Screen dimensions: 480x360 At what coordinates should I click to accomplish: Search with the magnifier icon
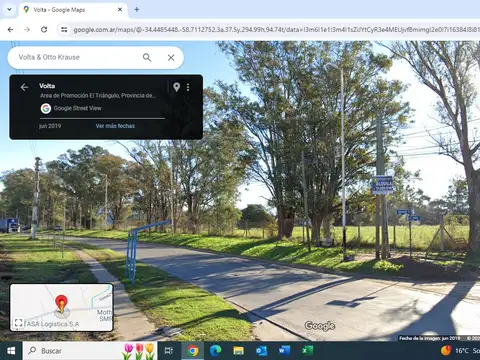coord(147,57)
